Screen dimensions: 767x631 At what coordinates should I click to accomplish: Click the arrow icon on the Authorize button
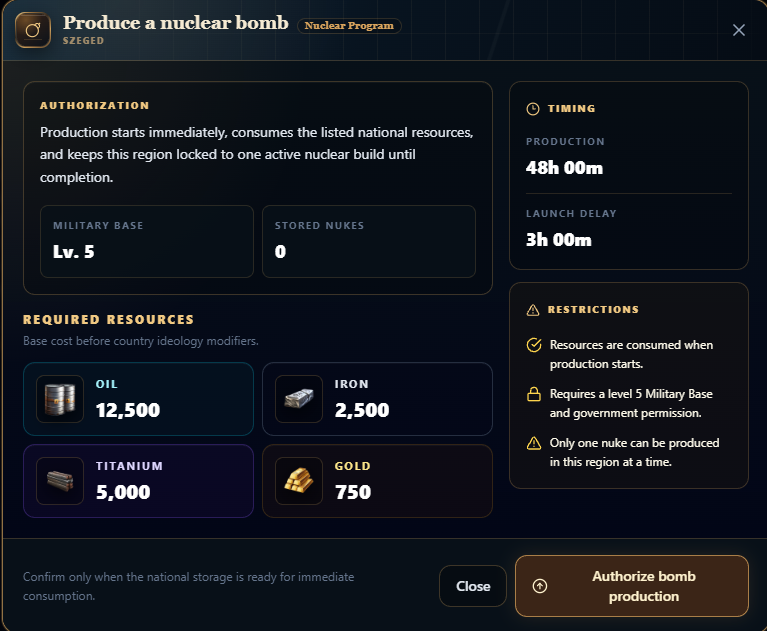(540, 586)
